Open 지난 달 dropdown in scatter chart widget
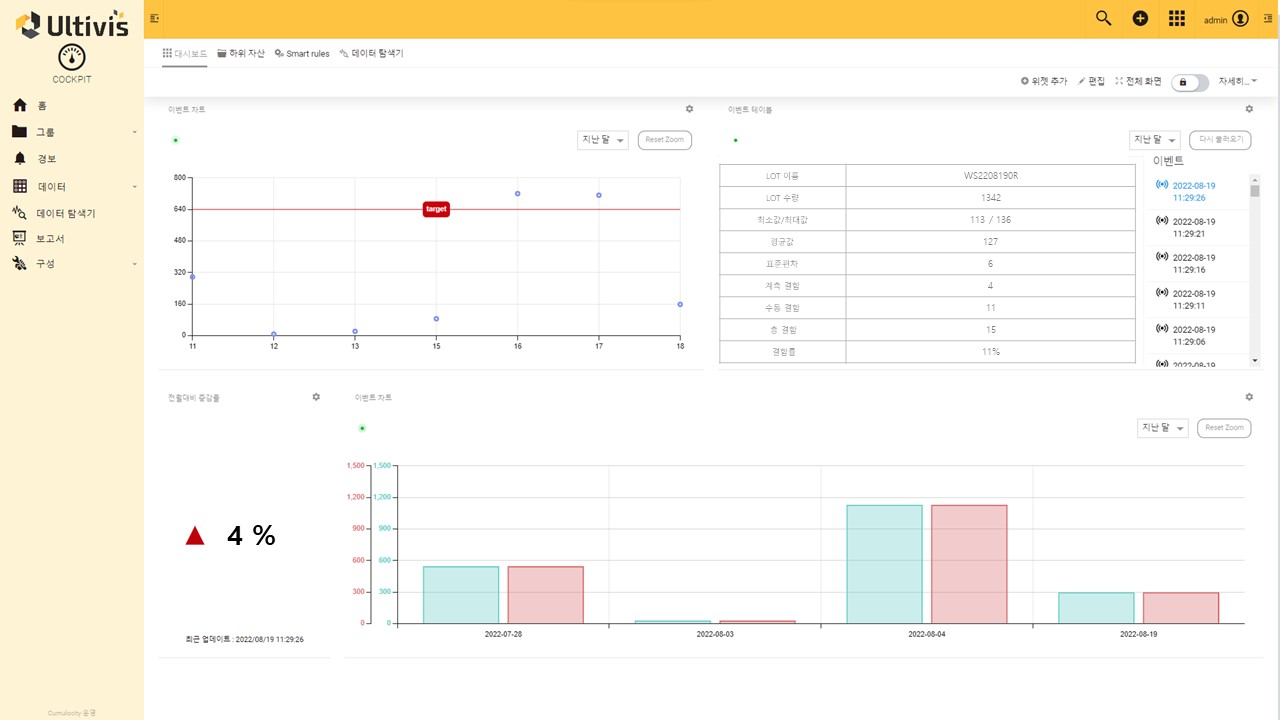The width and height of the screenshot is (1280, 720). coord(603,140)
